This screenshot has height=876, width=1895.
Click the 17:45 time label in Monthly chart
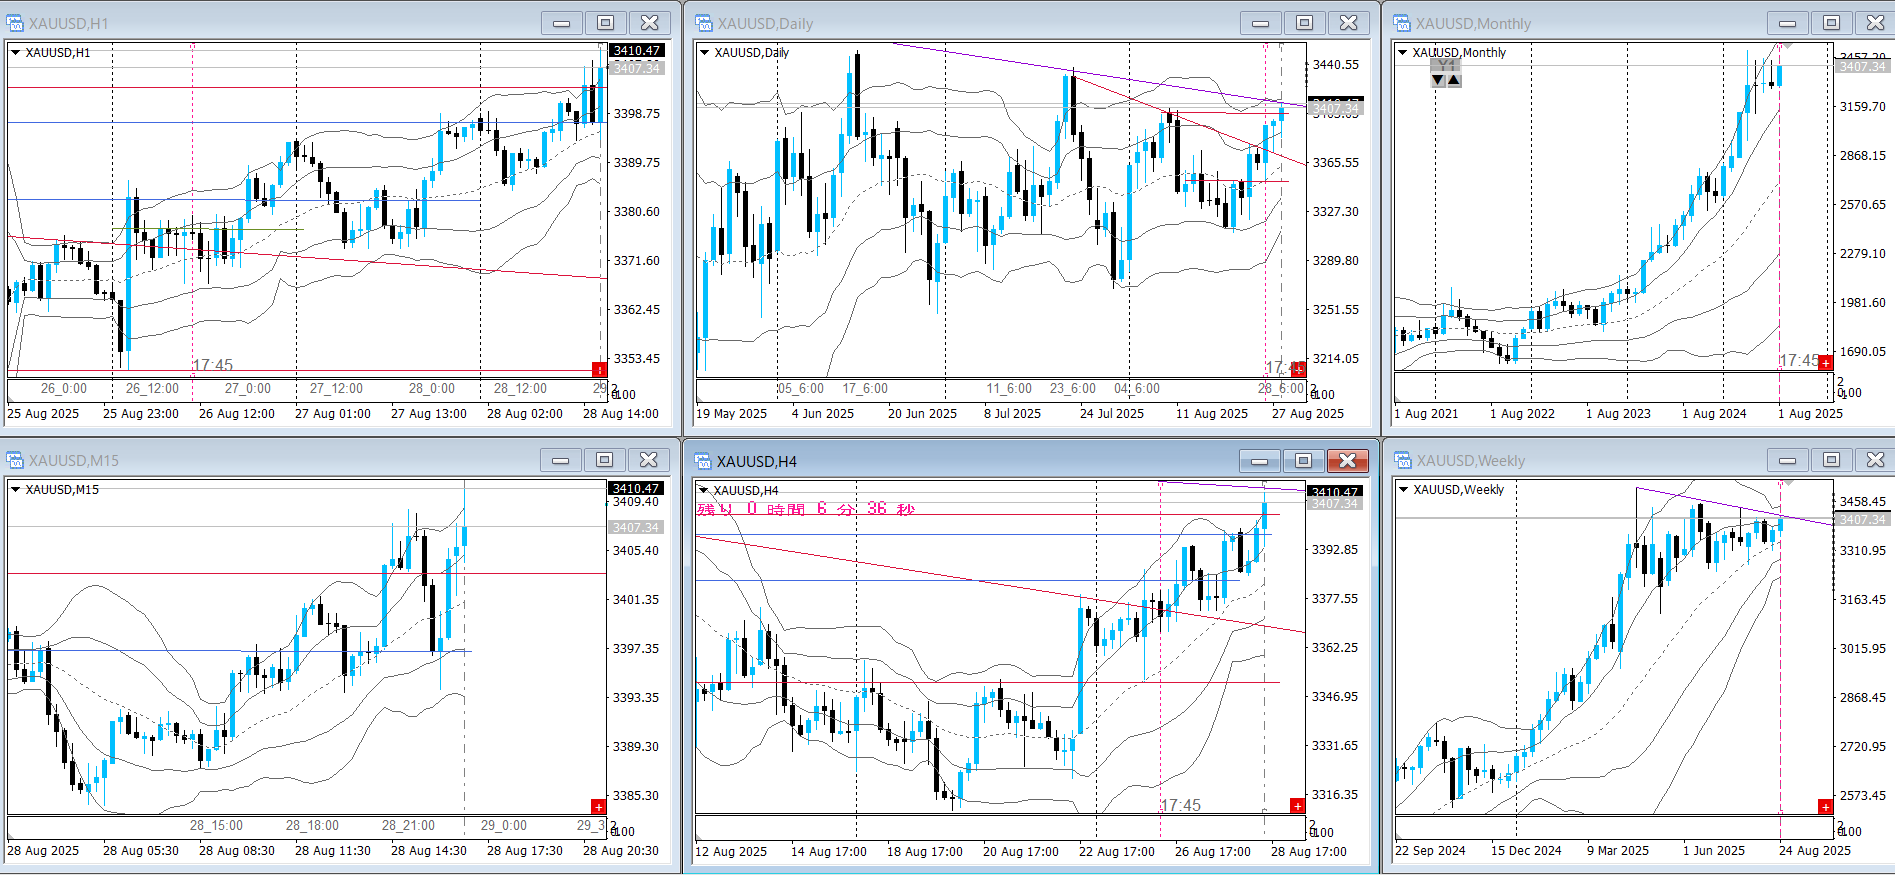pyautogui.click(x=1799, y=360)
